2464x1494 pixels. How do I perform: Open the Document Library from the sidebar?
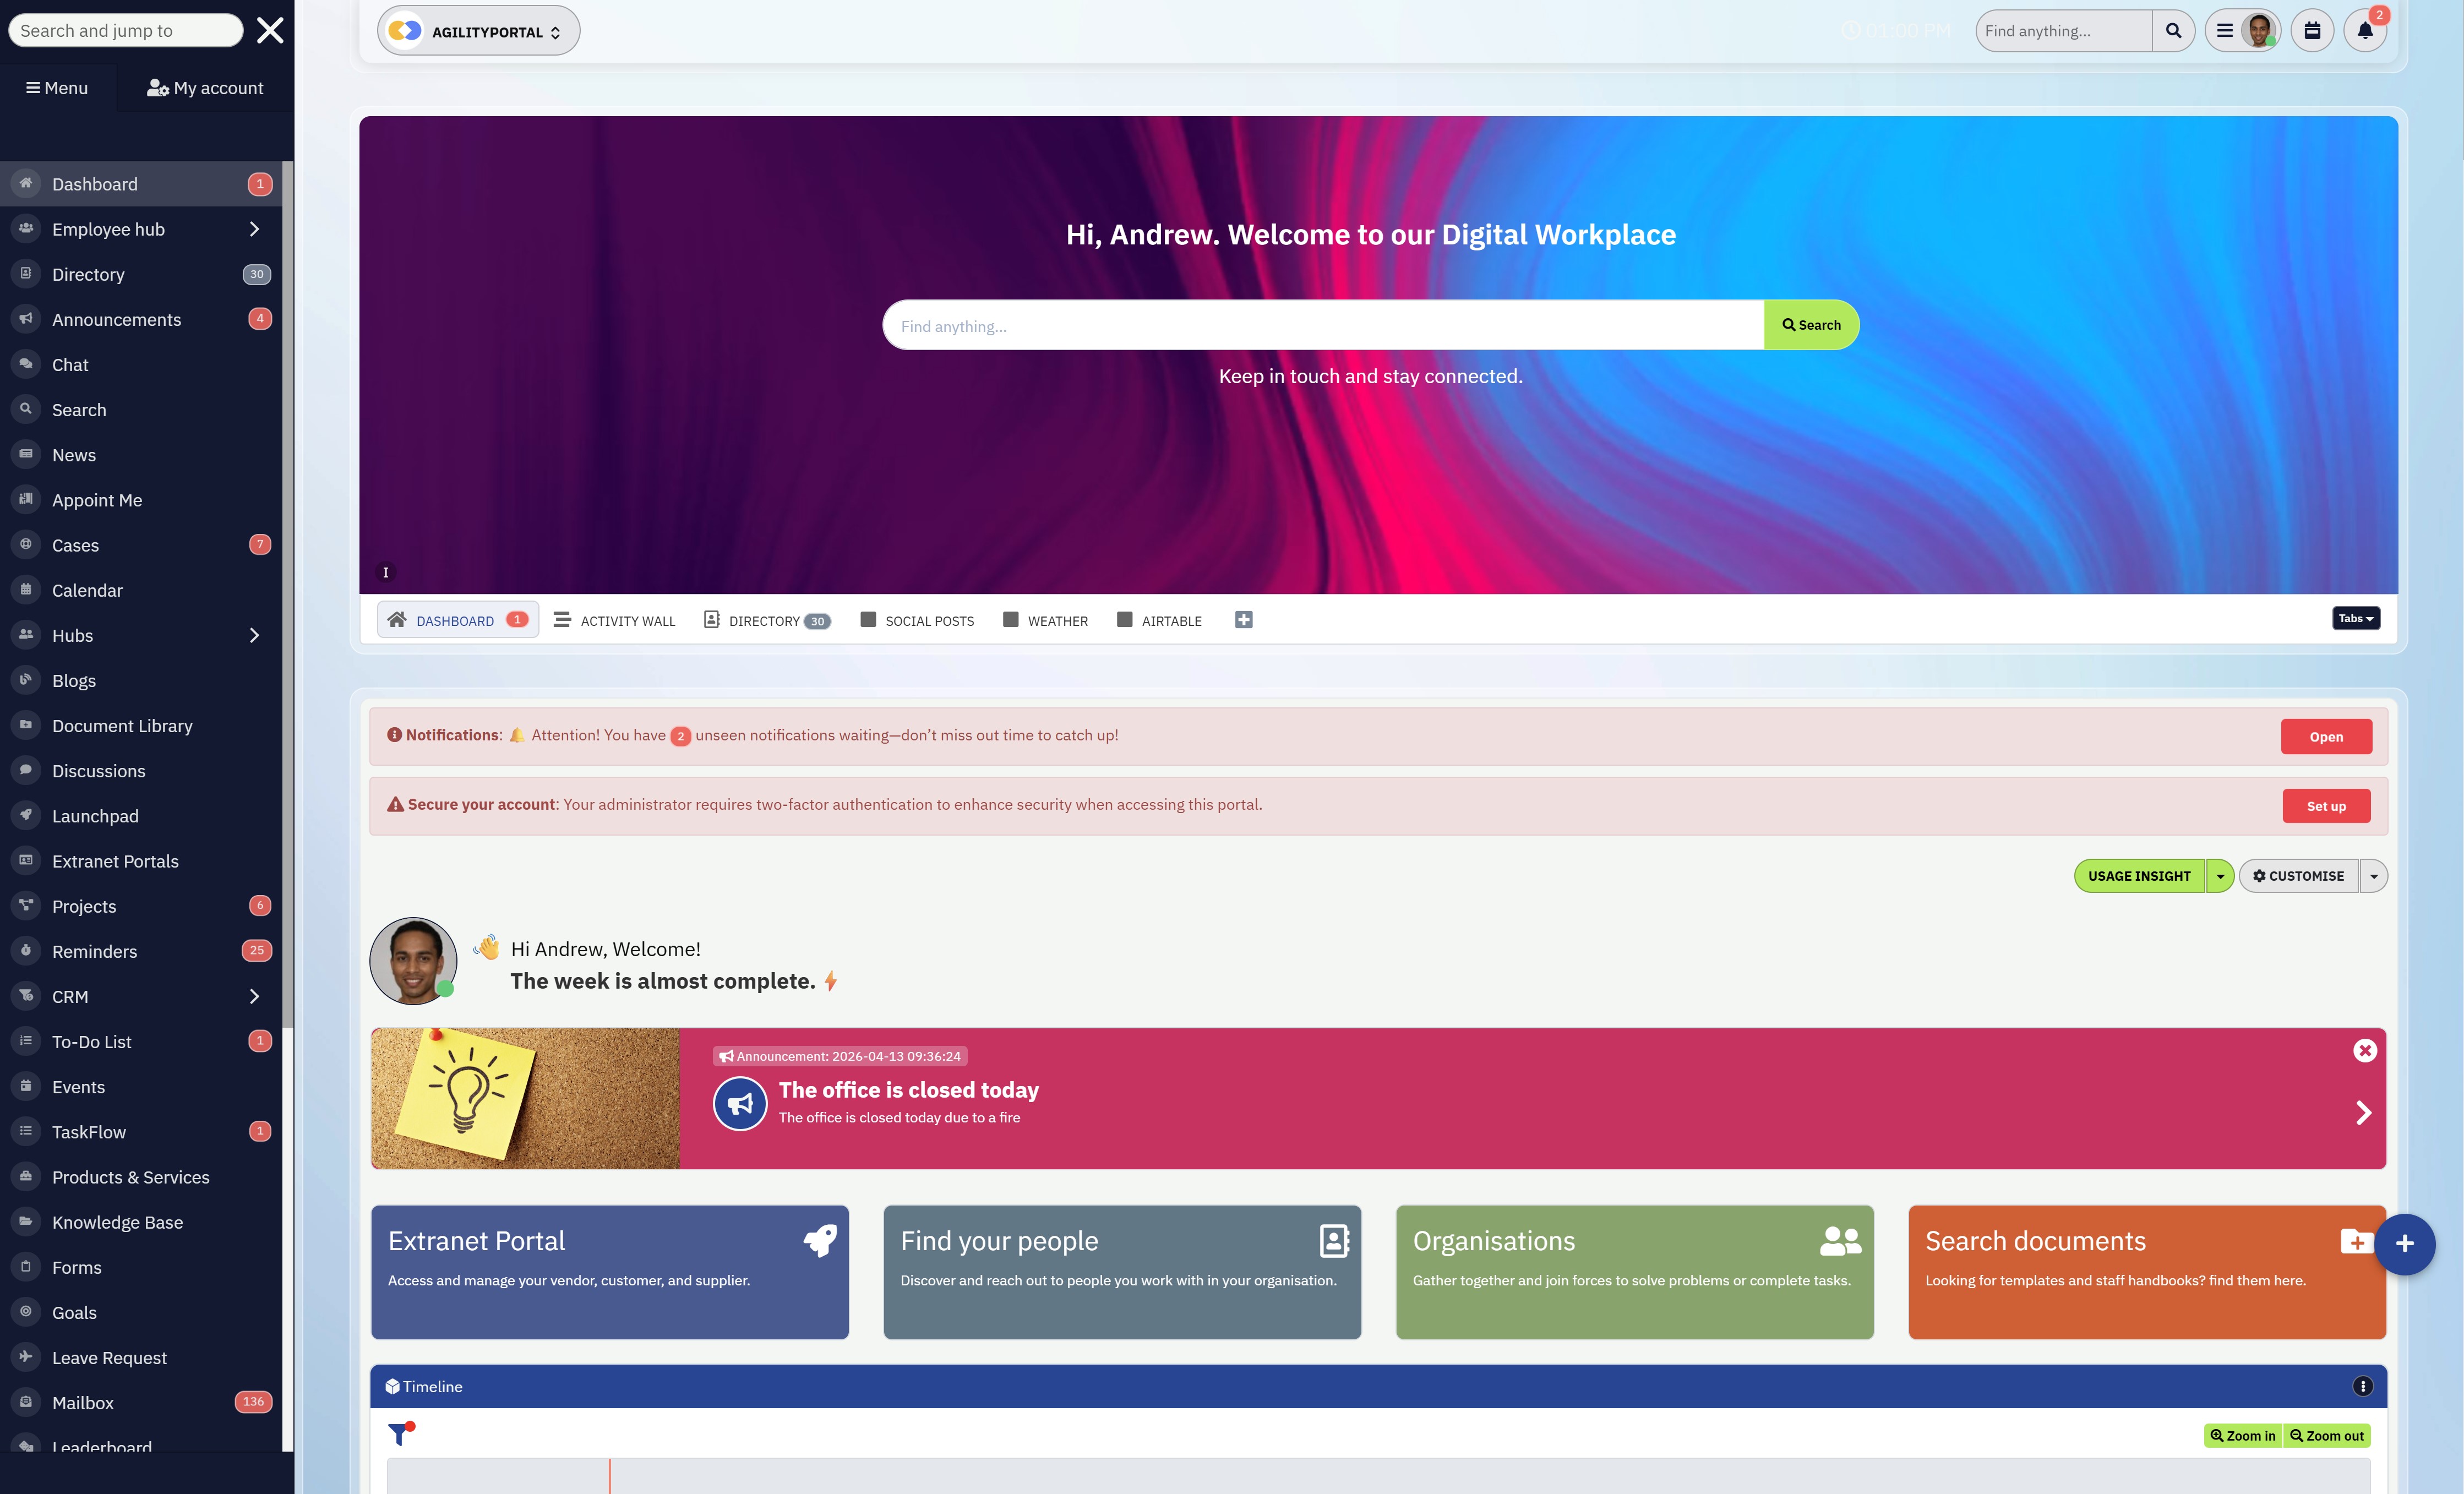pyautogui.click(x=122, y=725)
